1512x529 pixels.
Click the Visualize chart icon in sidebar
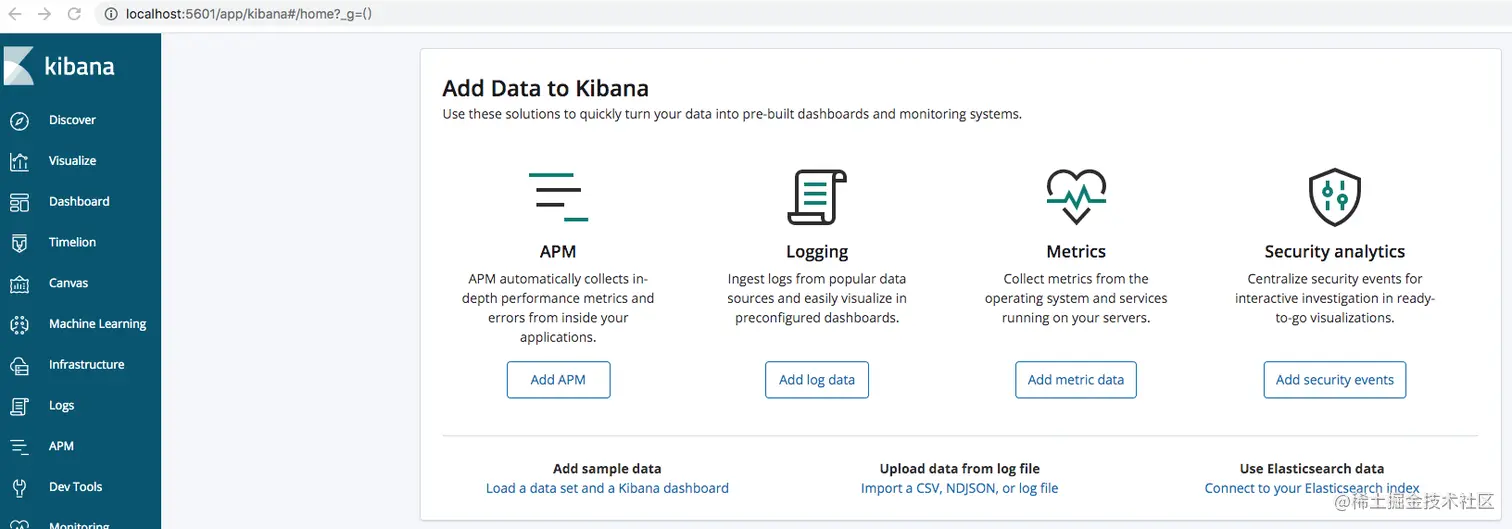(19, 161)
